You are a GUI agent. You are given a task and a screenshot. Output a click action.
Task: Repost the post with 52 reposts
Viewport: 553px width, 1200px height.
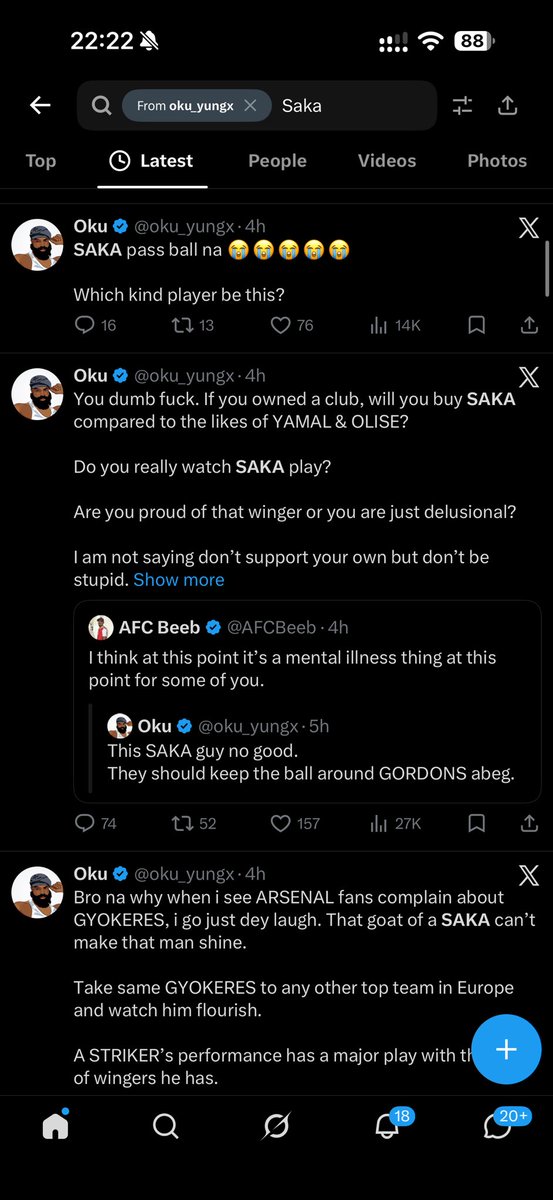[x=194, y=823]
